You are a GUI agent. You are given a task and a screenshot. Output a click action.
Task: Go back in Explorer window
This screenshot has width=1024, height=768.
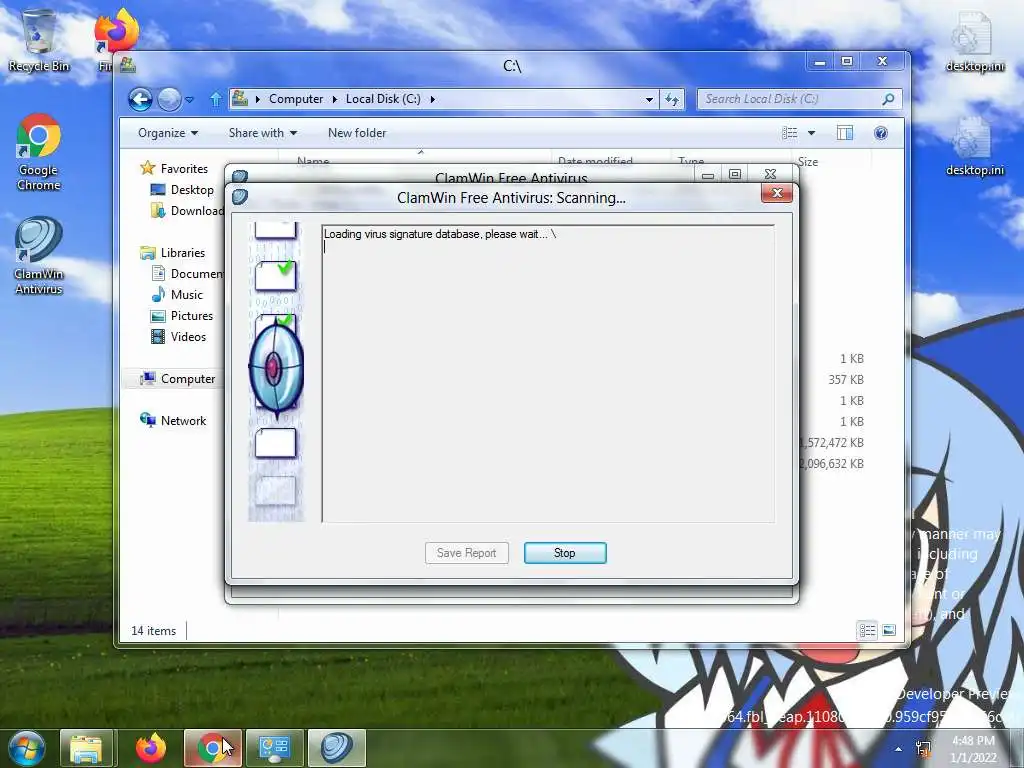click(140, 99)
